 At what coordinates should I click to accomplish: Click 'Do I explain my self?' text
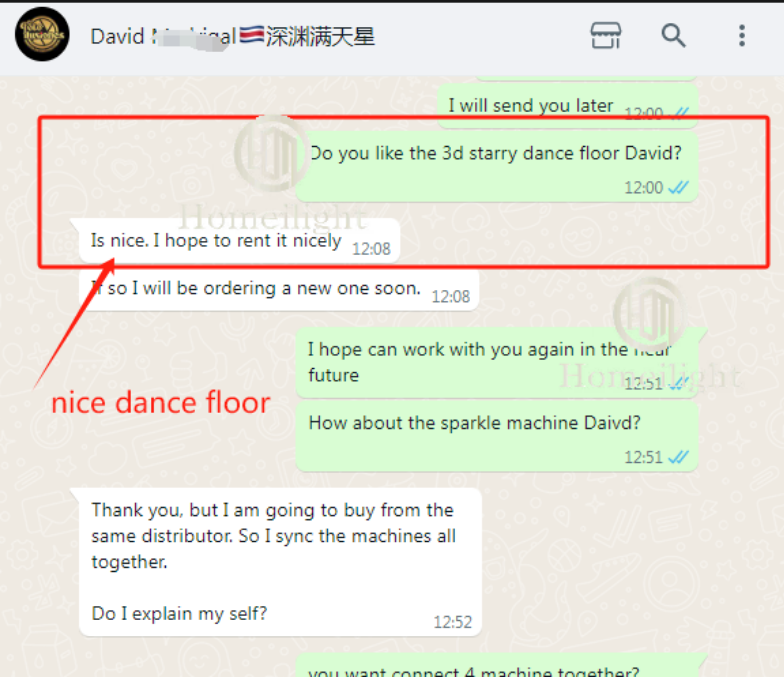coord(179,614)
